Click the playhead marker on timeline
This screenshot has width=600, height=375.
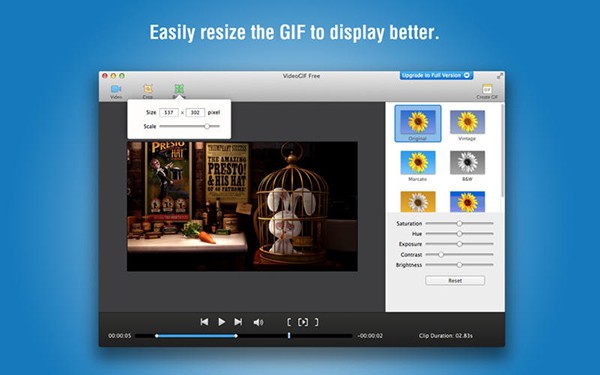coord(289,336)
